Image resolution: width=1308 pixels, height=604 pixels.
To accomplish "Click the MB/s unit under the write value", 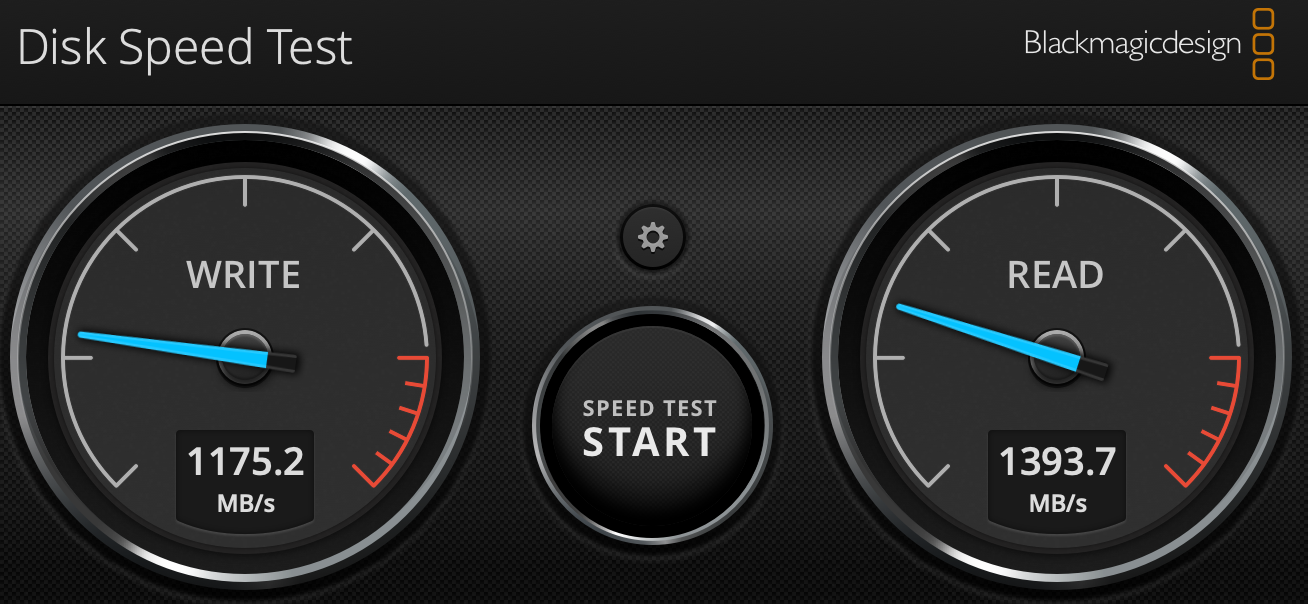I will point(245,503).
